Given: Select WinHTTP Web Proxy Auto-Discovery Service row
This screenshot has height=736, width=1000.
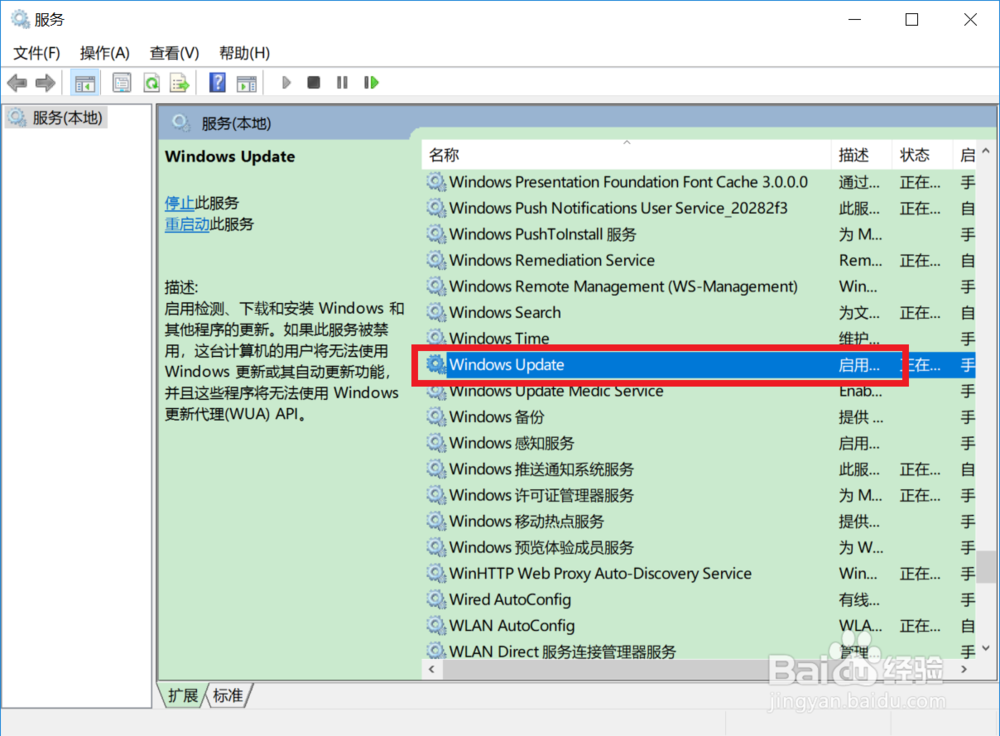Looking at the screenshot, I should 699,573.
